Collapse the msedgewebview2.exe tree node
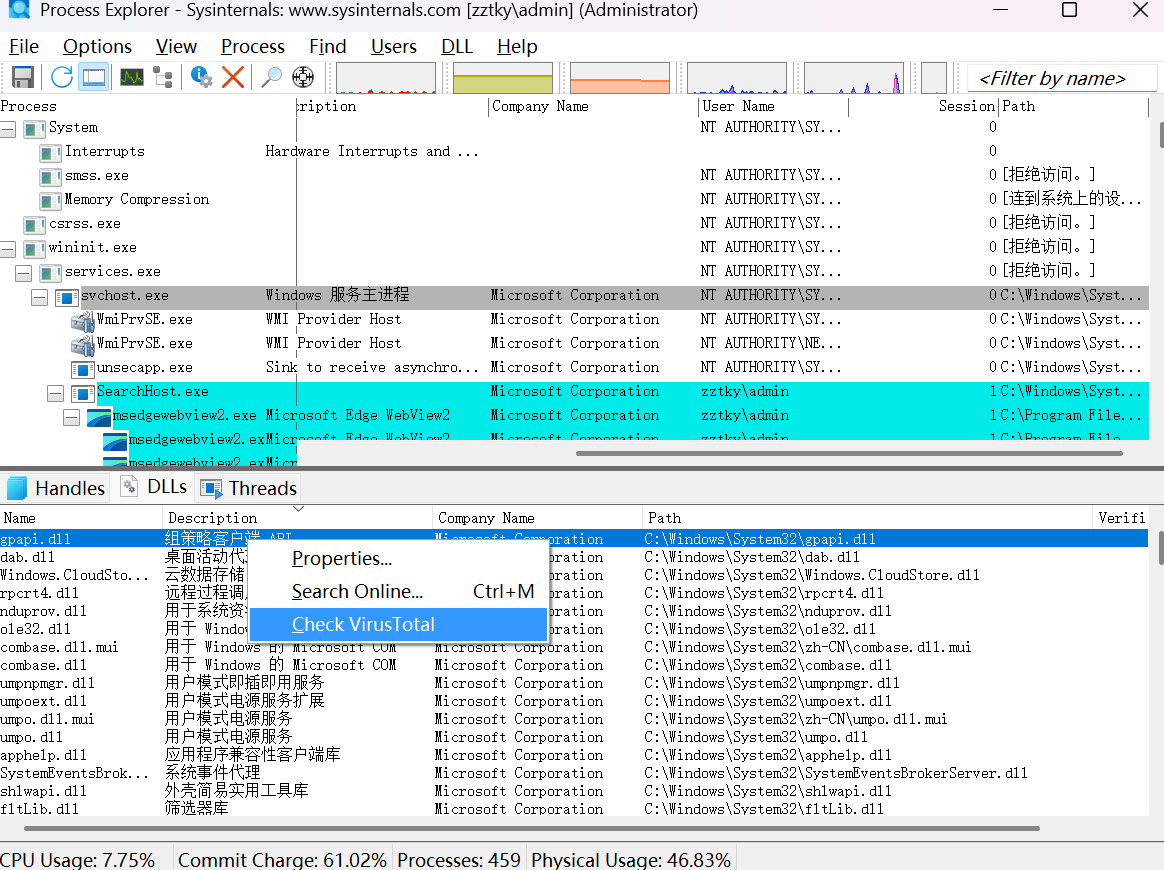The width and height of the screenshot is (1164, 870). click(71, 417)
